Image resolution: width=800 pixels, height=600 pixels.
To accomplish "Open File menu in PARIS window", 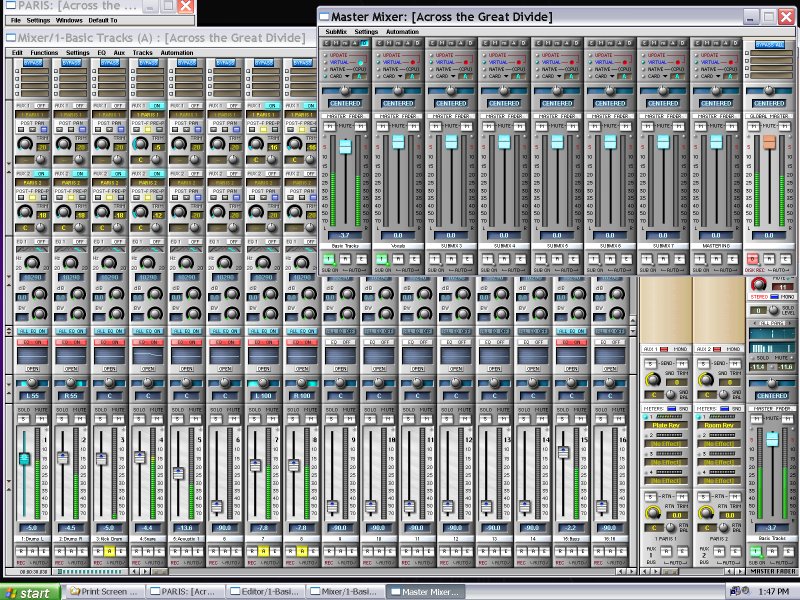I will pyautogui.click(x=16, y=20).
